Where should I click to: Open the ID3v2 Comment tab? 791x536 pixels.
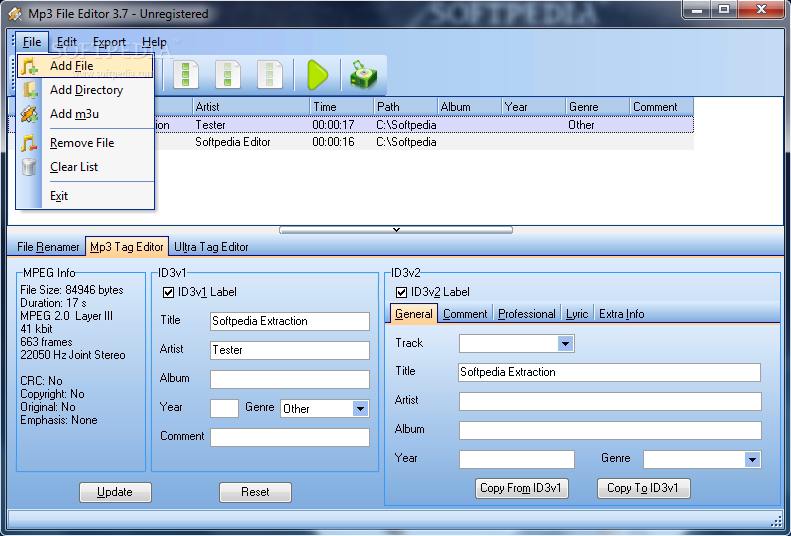[465, 314]
